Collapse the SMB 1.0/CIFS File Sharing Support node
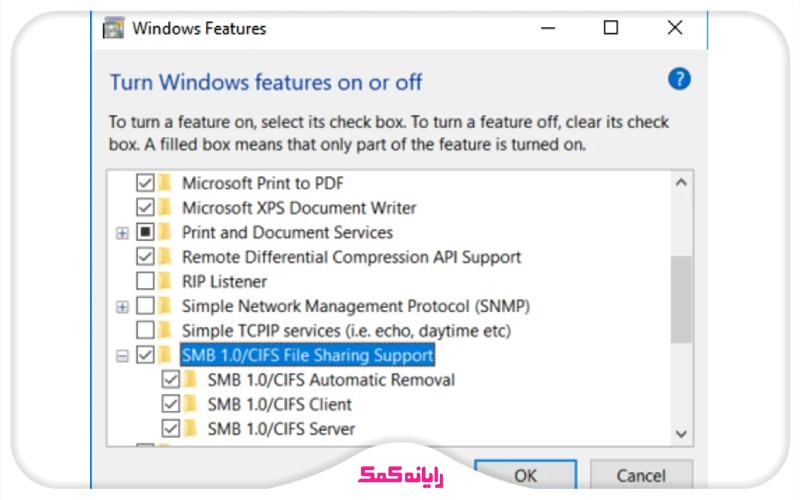Image resolution: width=800 pixels, height=500 pixels. click(122, 355)
